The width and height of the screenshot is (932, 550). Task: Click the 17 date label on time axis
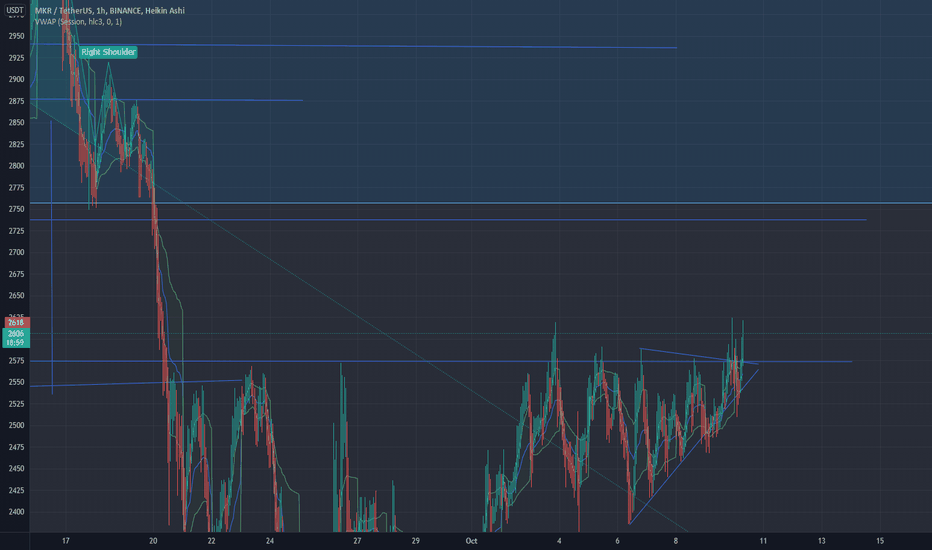pyautogui.click(x=66, y=541)
